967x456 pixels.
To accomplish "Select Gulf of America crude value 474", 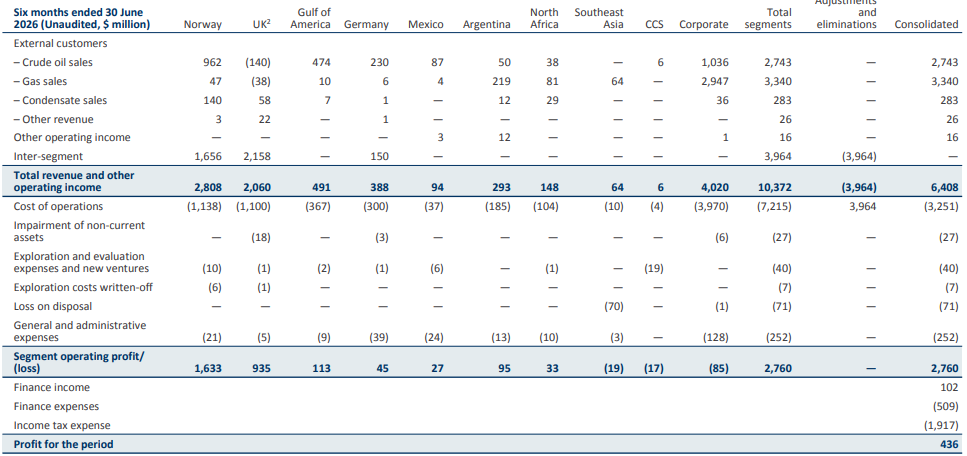I will click(x=321, y=62).
